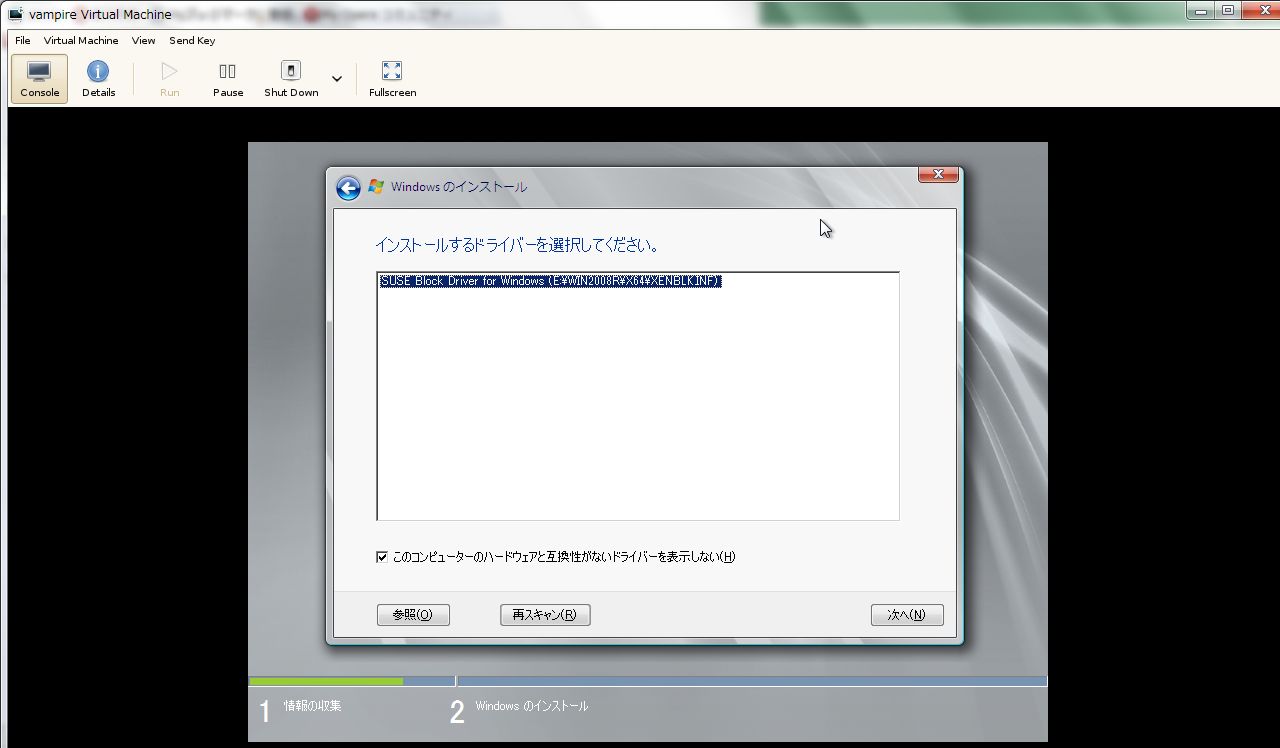The height and width of the screenshot is (748, 1280).
Task: Close the Windows installer dialog
Action: pos(938,174)
